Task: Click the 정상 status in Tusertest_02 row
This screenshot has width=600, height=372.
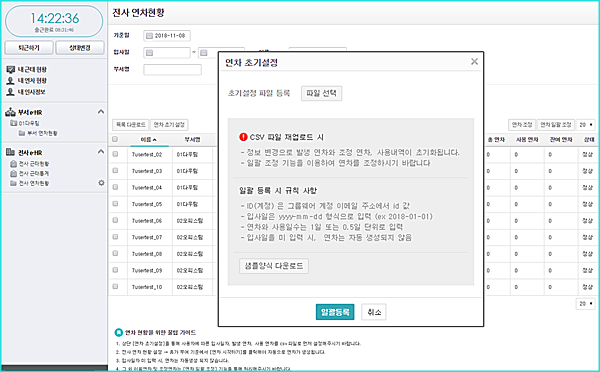Action: click(587, 155)
